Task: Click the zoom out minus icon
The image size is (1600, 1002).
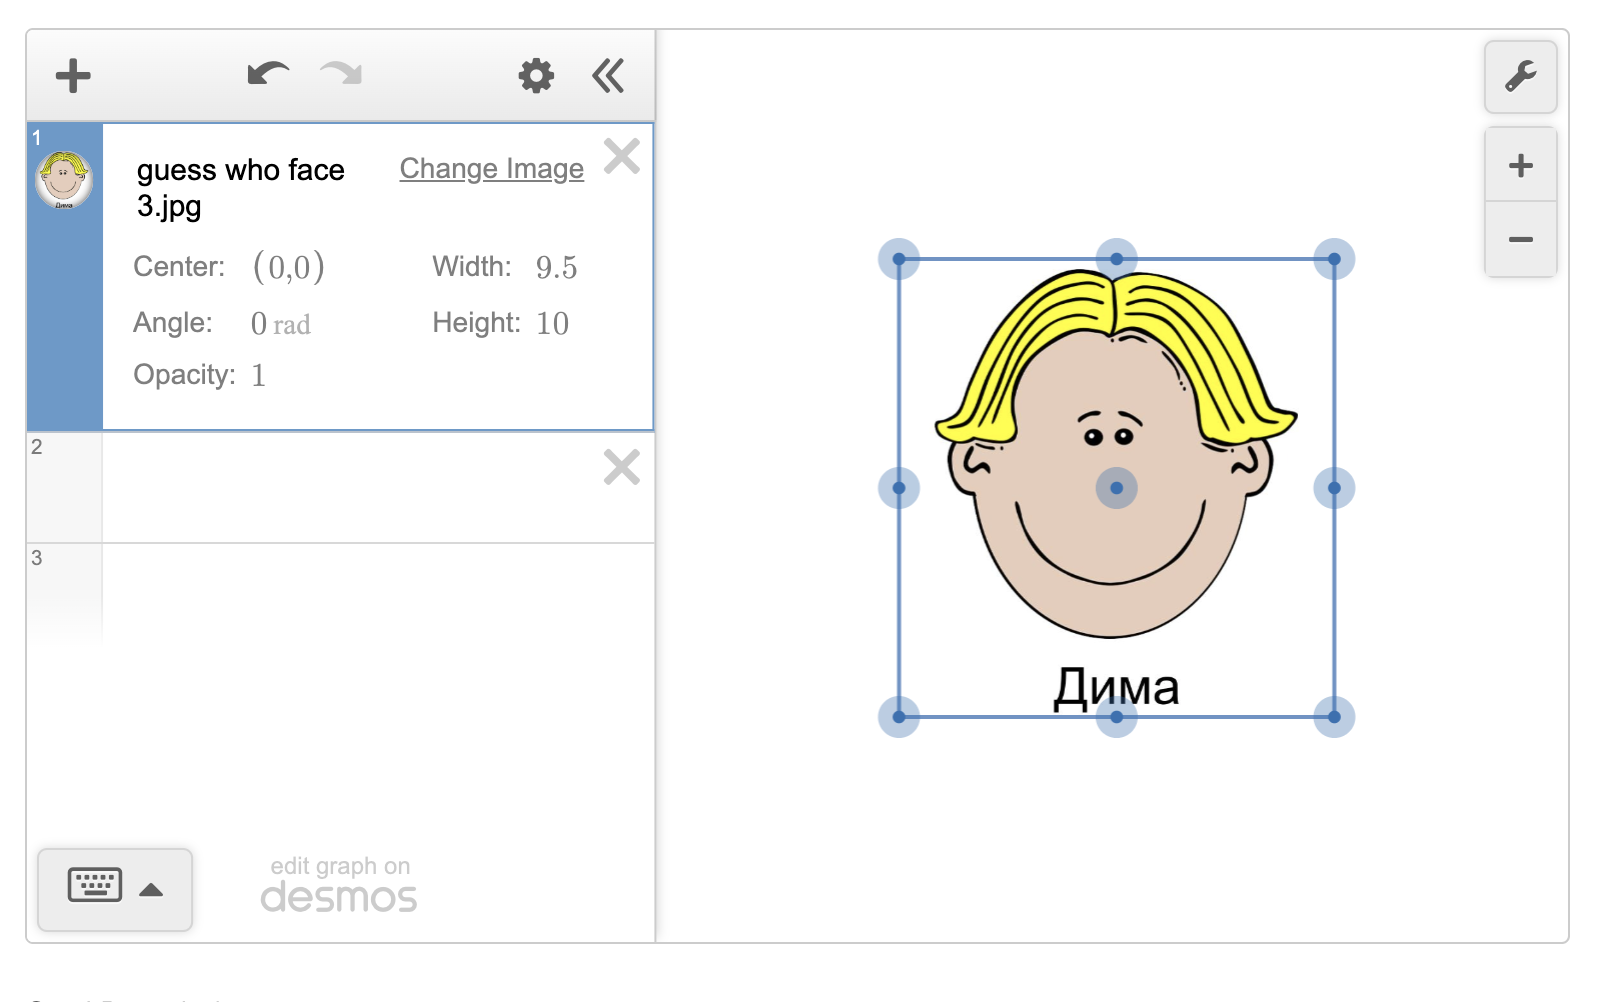Action: 1519,238
